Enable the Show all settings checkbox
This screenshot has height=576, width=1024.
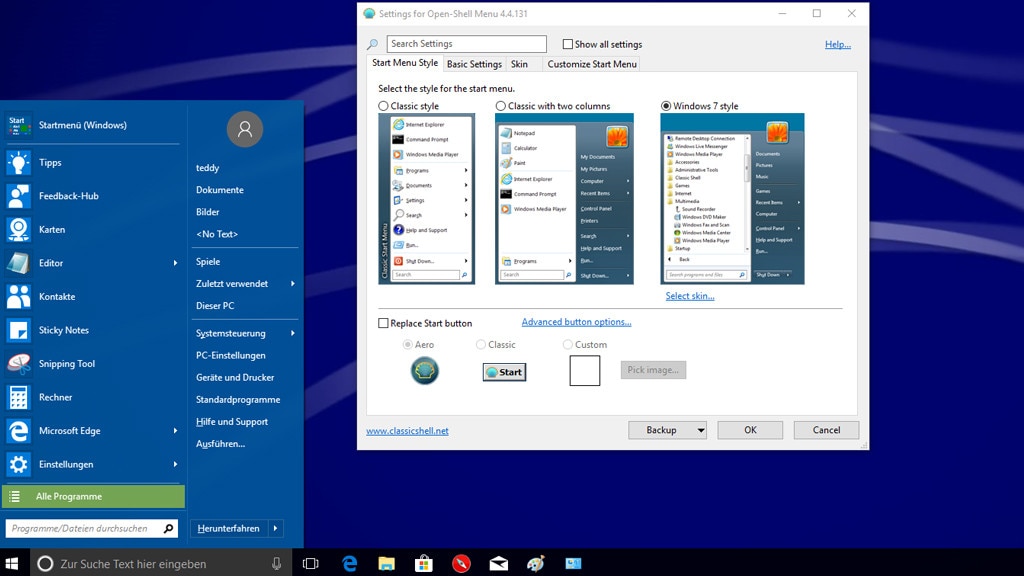(x=567, y=44)
